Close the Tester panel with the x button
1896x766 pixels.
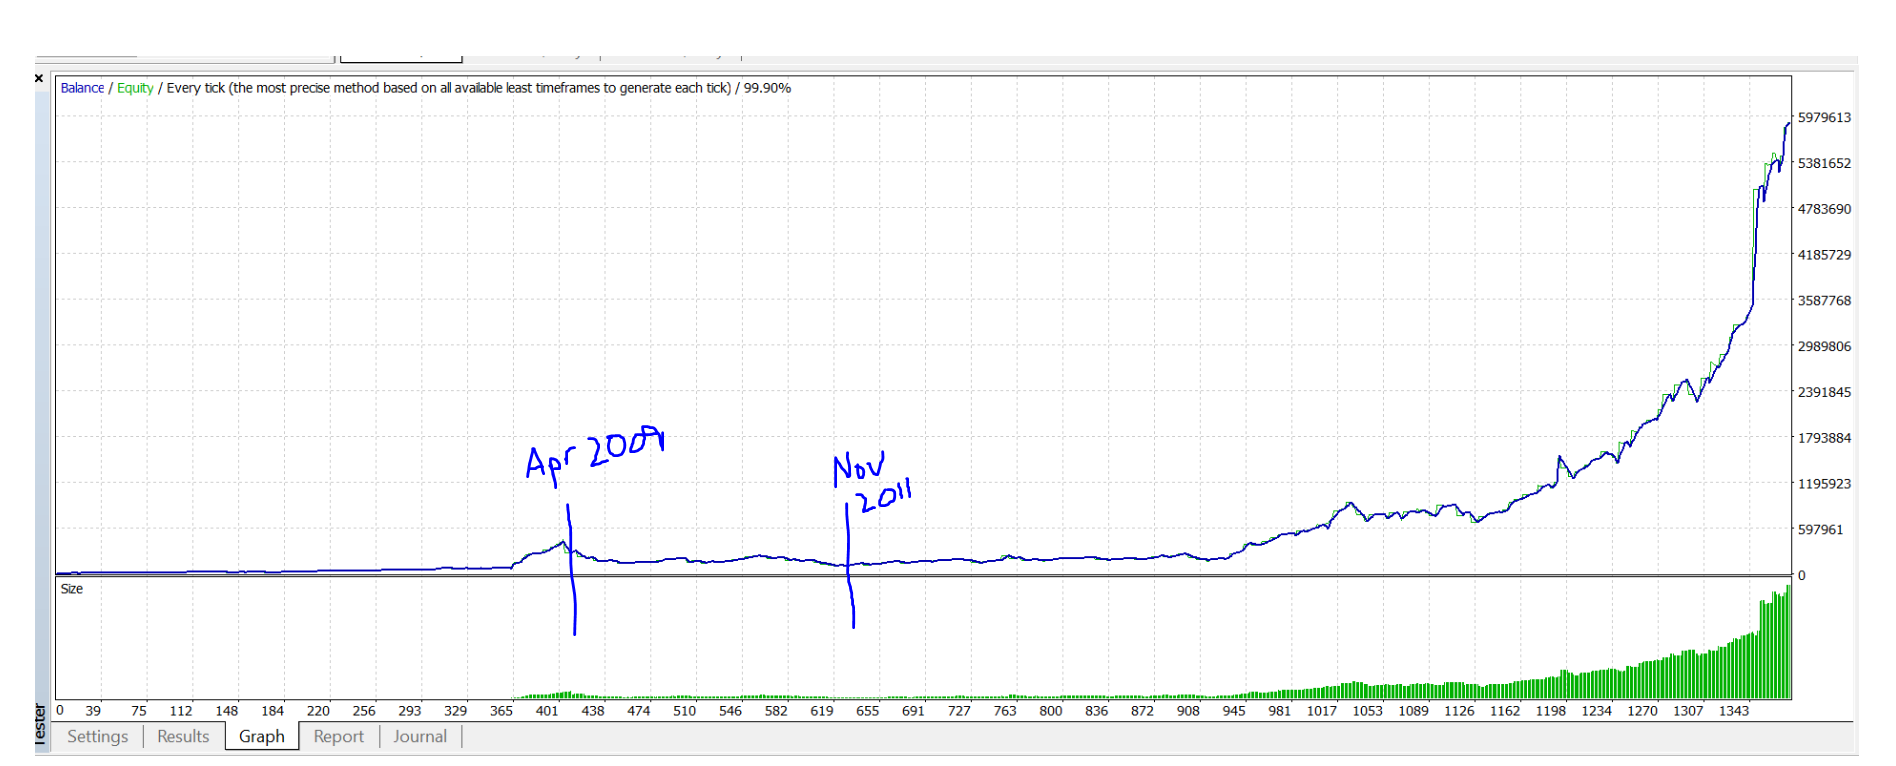click(39, 78)
